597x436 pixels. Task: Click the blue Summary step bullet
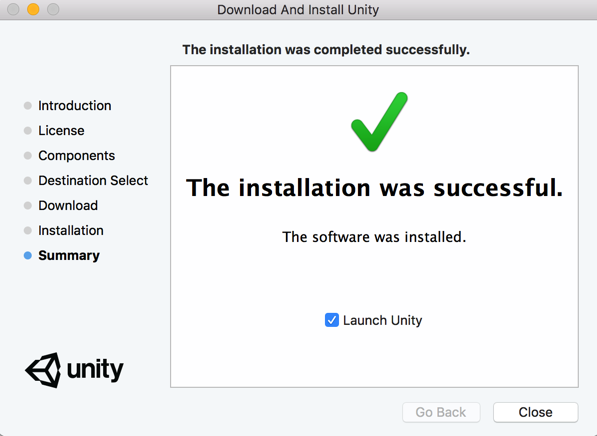[27, 256]
